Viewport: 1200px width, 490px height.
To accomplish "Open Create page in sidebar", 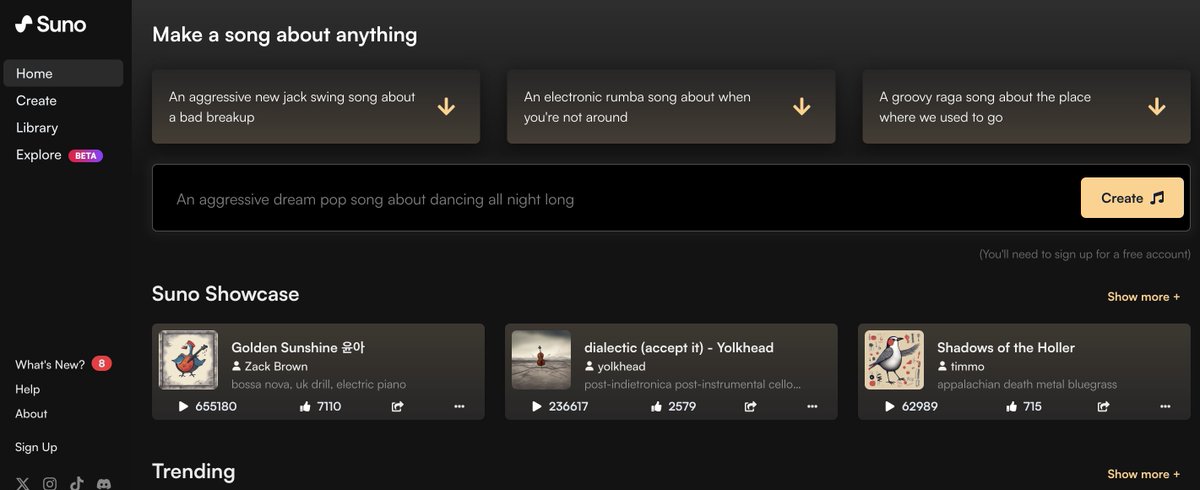I will pos(36,100).
